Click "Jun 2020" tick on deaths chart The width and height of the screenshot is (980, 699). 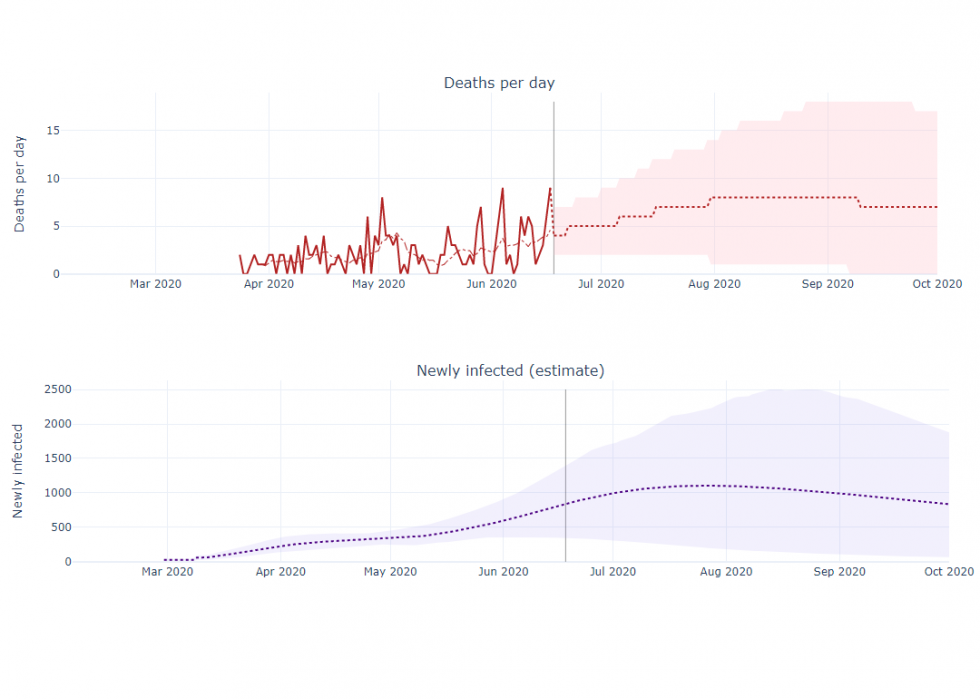coord(491,284)
